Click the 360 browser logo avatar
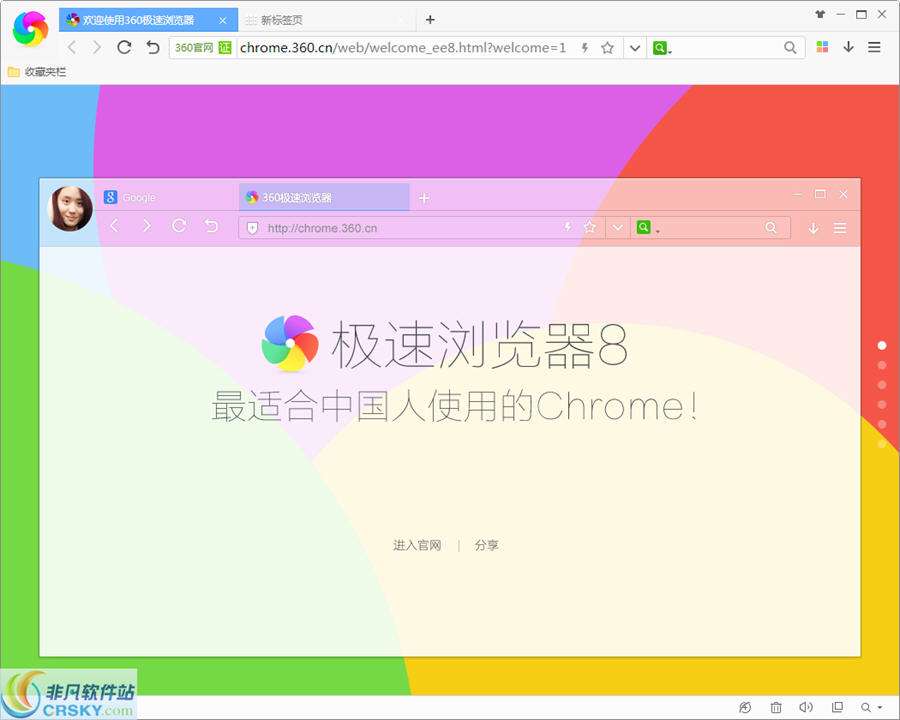This screenshot has height=720, width=900. point(30,28)
